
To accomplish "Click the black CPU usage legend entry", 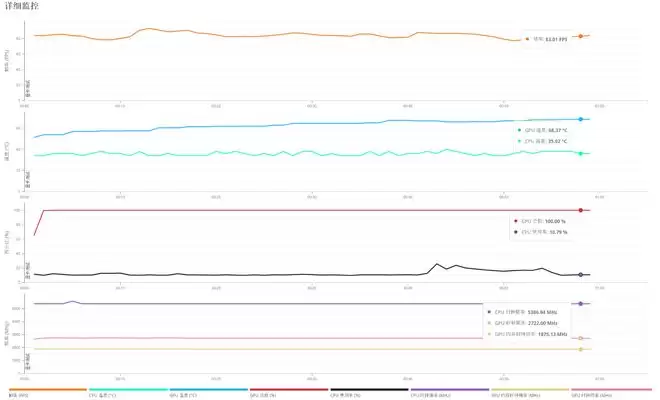I will pos(369,394).
